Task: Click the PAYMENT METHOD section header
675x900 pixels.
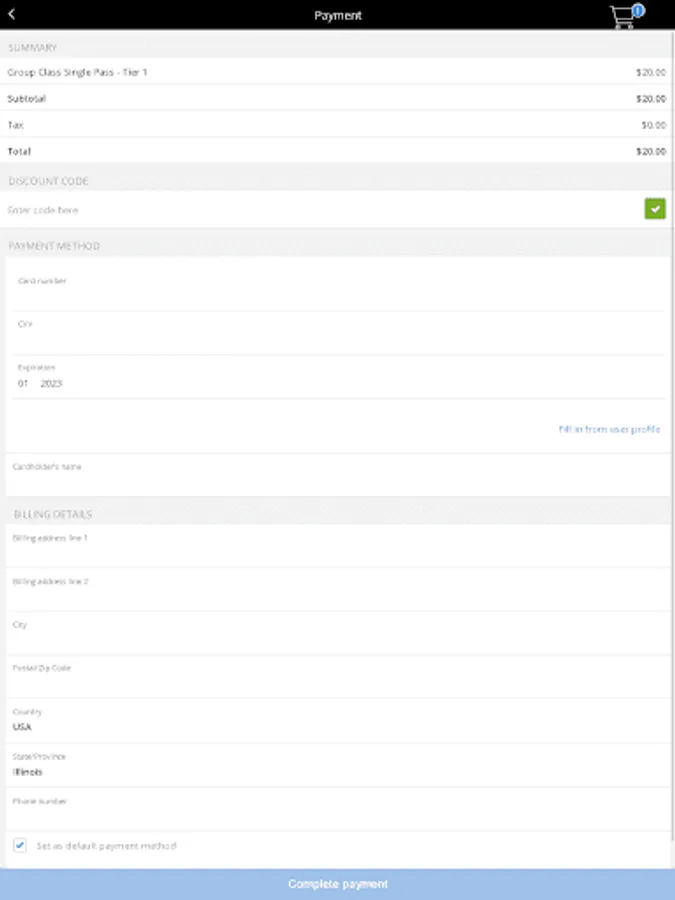Action: [54, 246]
